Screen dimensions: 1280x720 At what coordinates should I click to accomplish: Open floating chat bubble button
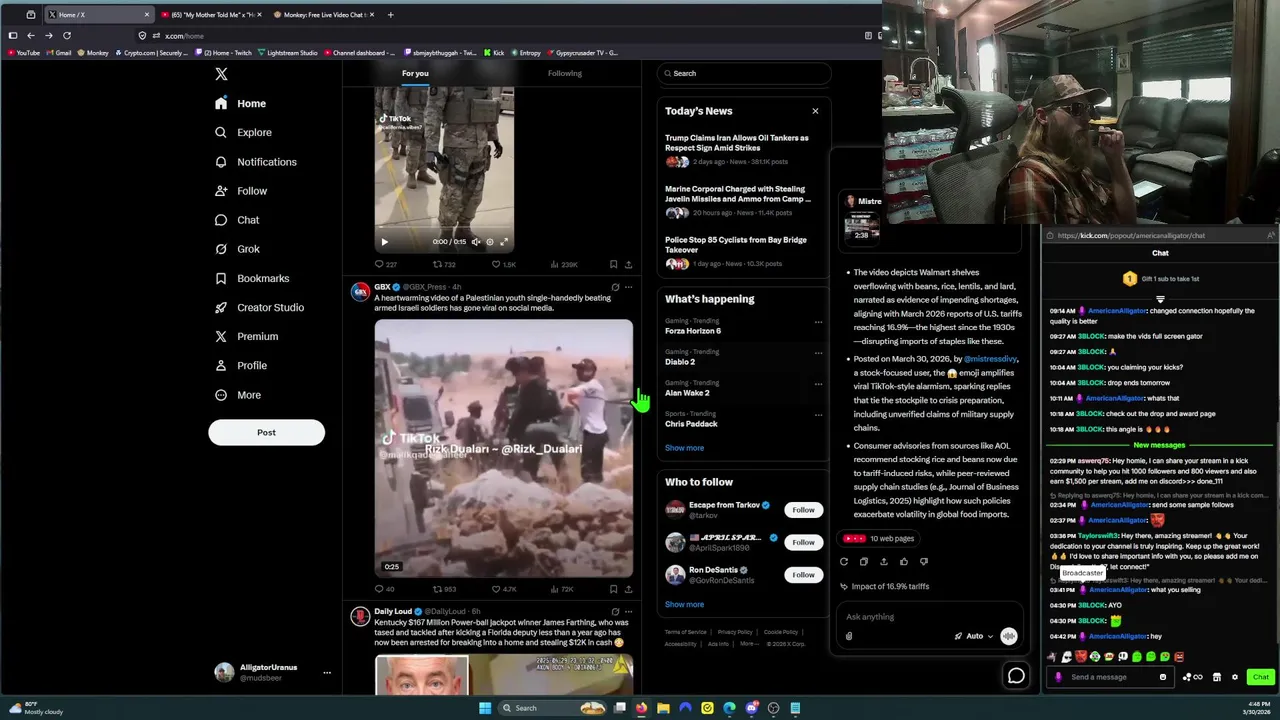coord(1016,676)
